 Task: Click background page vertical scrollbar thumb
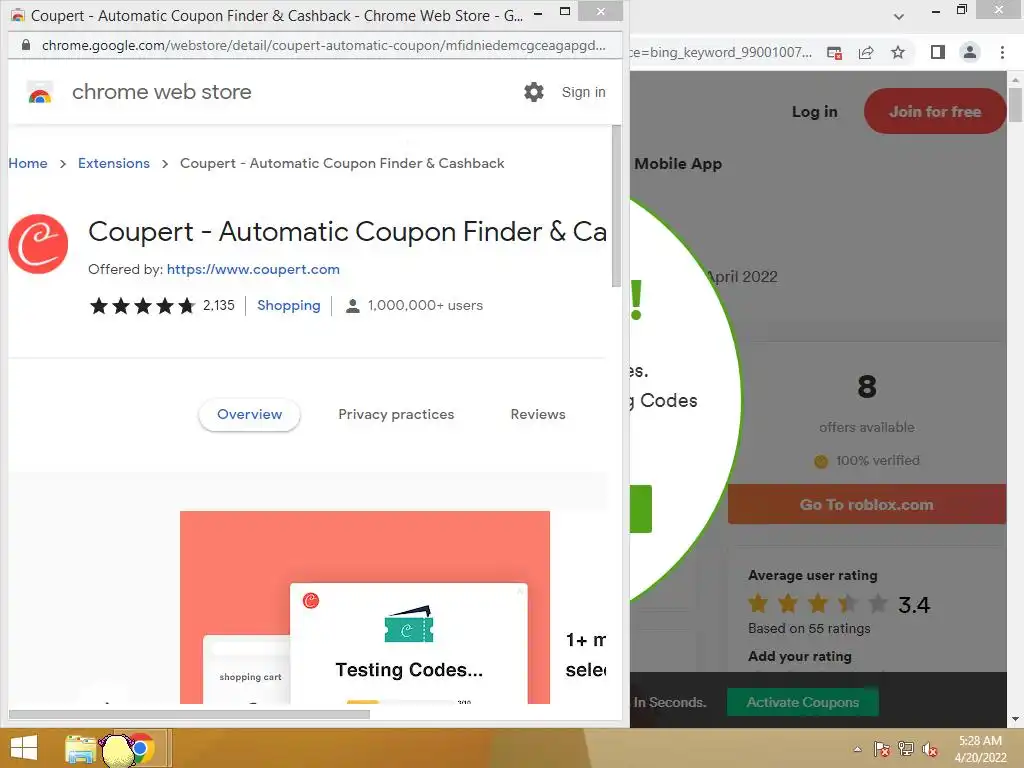click(x=1015, y=104)
